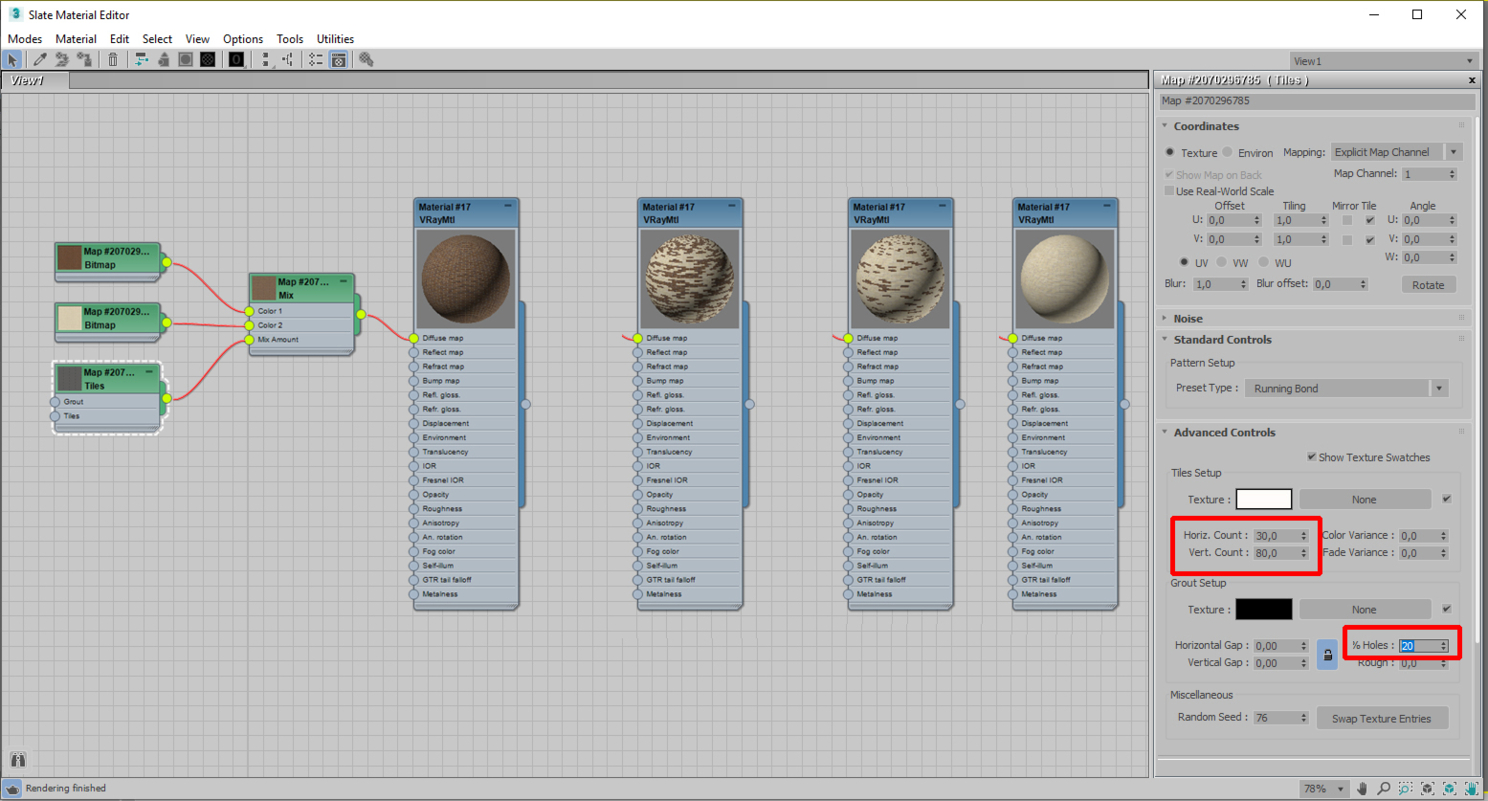Click the white Tiles texture color swatch

[1264, 499]
